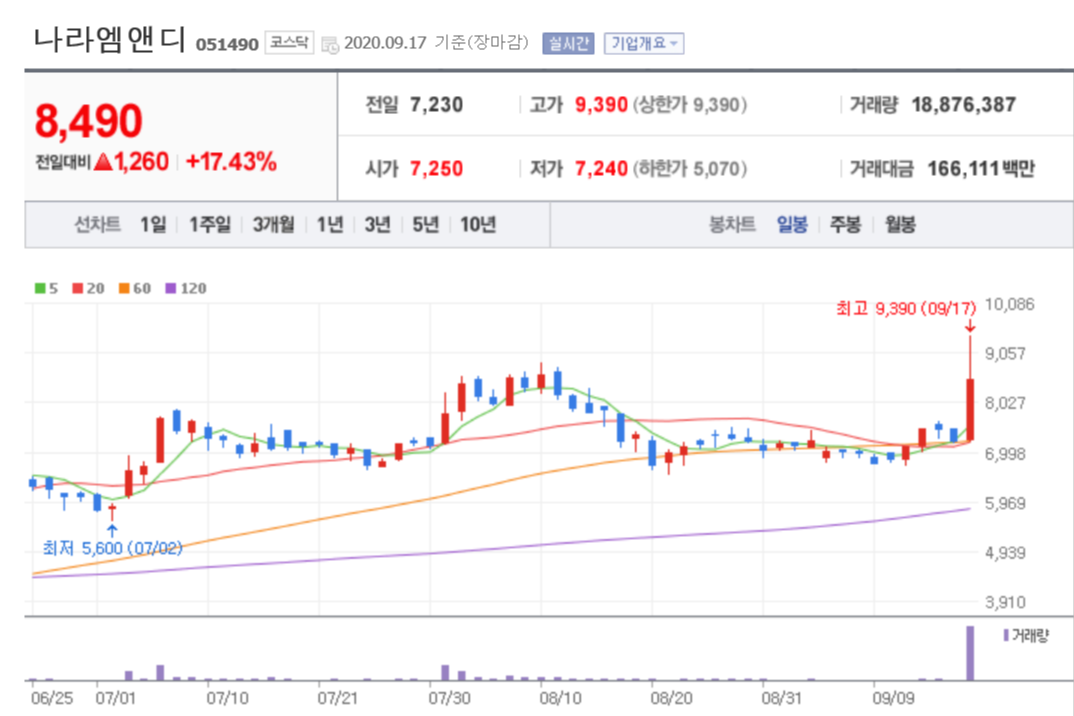Click the 실시간 button
This screenshot has height=716, width=1074.
[568, 44]
